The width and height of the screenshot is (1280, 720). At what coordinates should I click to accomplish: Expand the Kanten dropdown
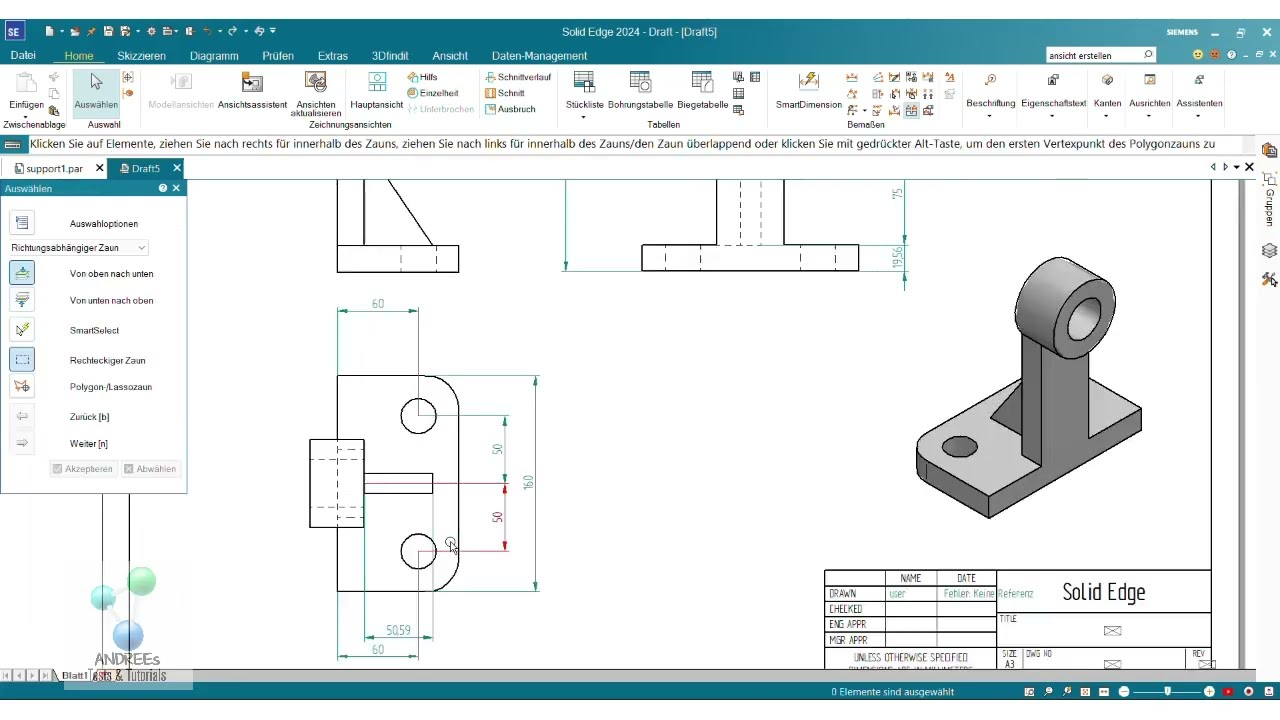1107,115
